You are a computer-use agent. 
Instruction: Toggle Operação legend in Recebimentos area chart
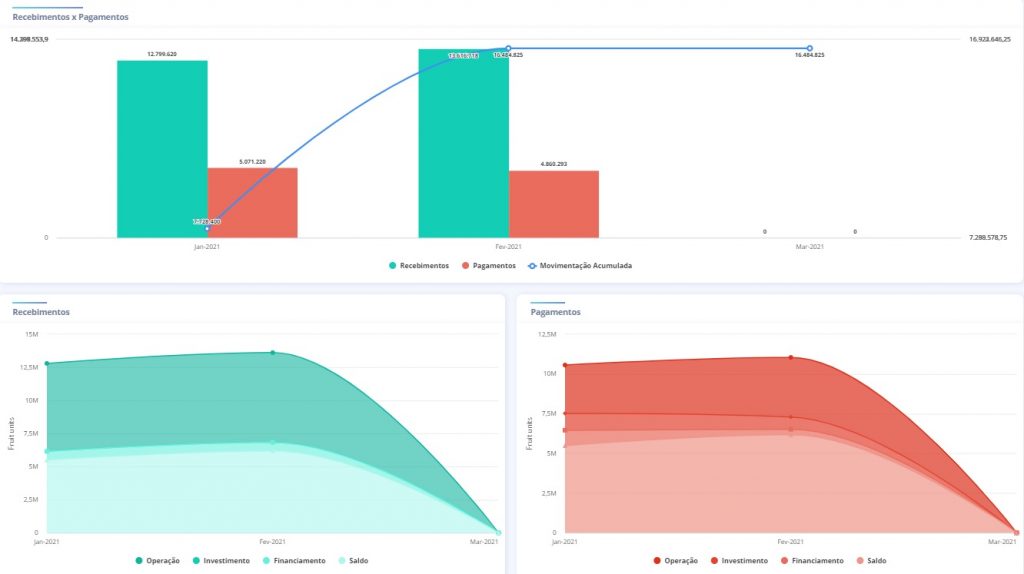(156, 561)
